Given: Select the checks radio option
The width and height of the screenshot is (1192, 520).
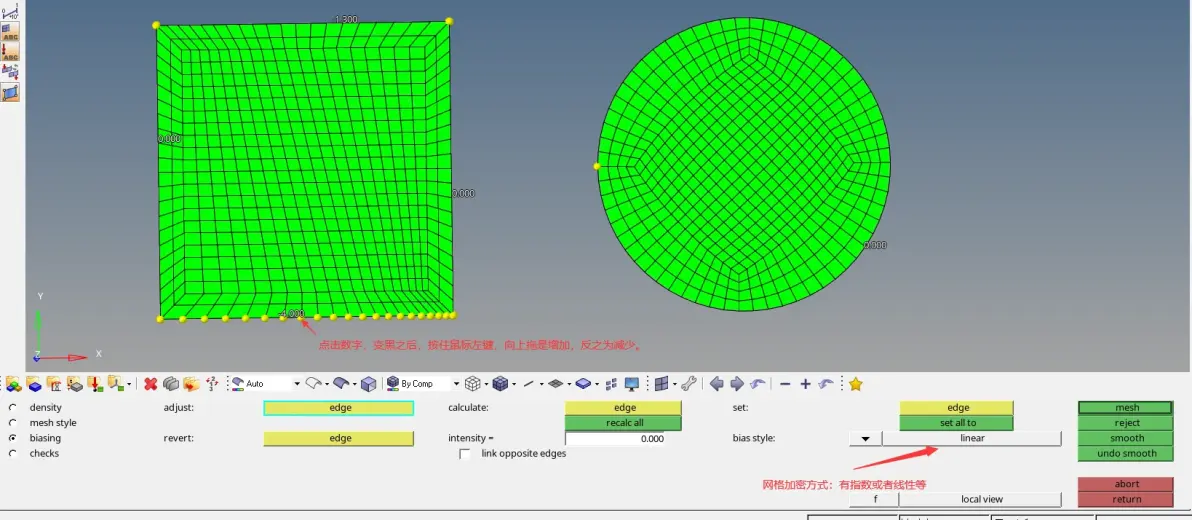Looking at the screenshot, I should click(x=12, y=453).
